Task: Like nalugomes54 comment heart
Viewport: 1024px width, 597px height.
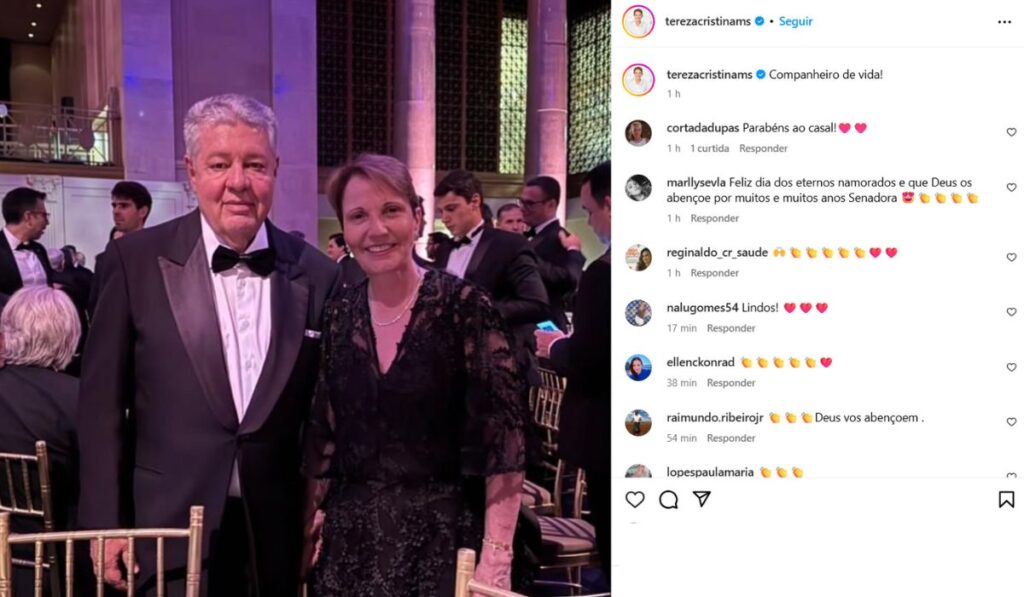Action: 1012,312
